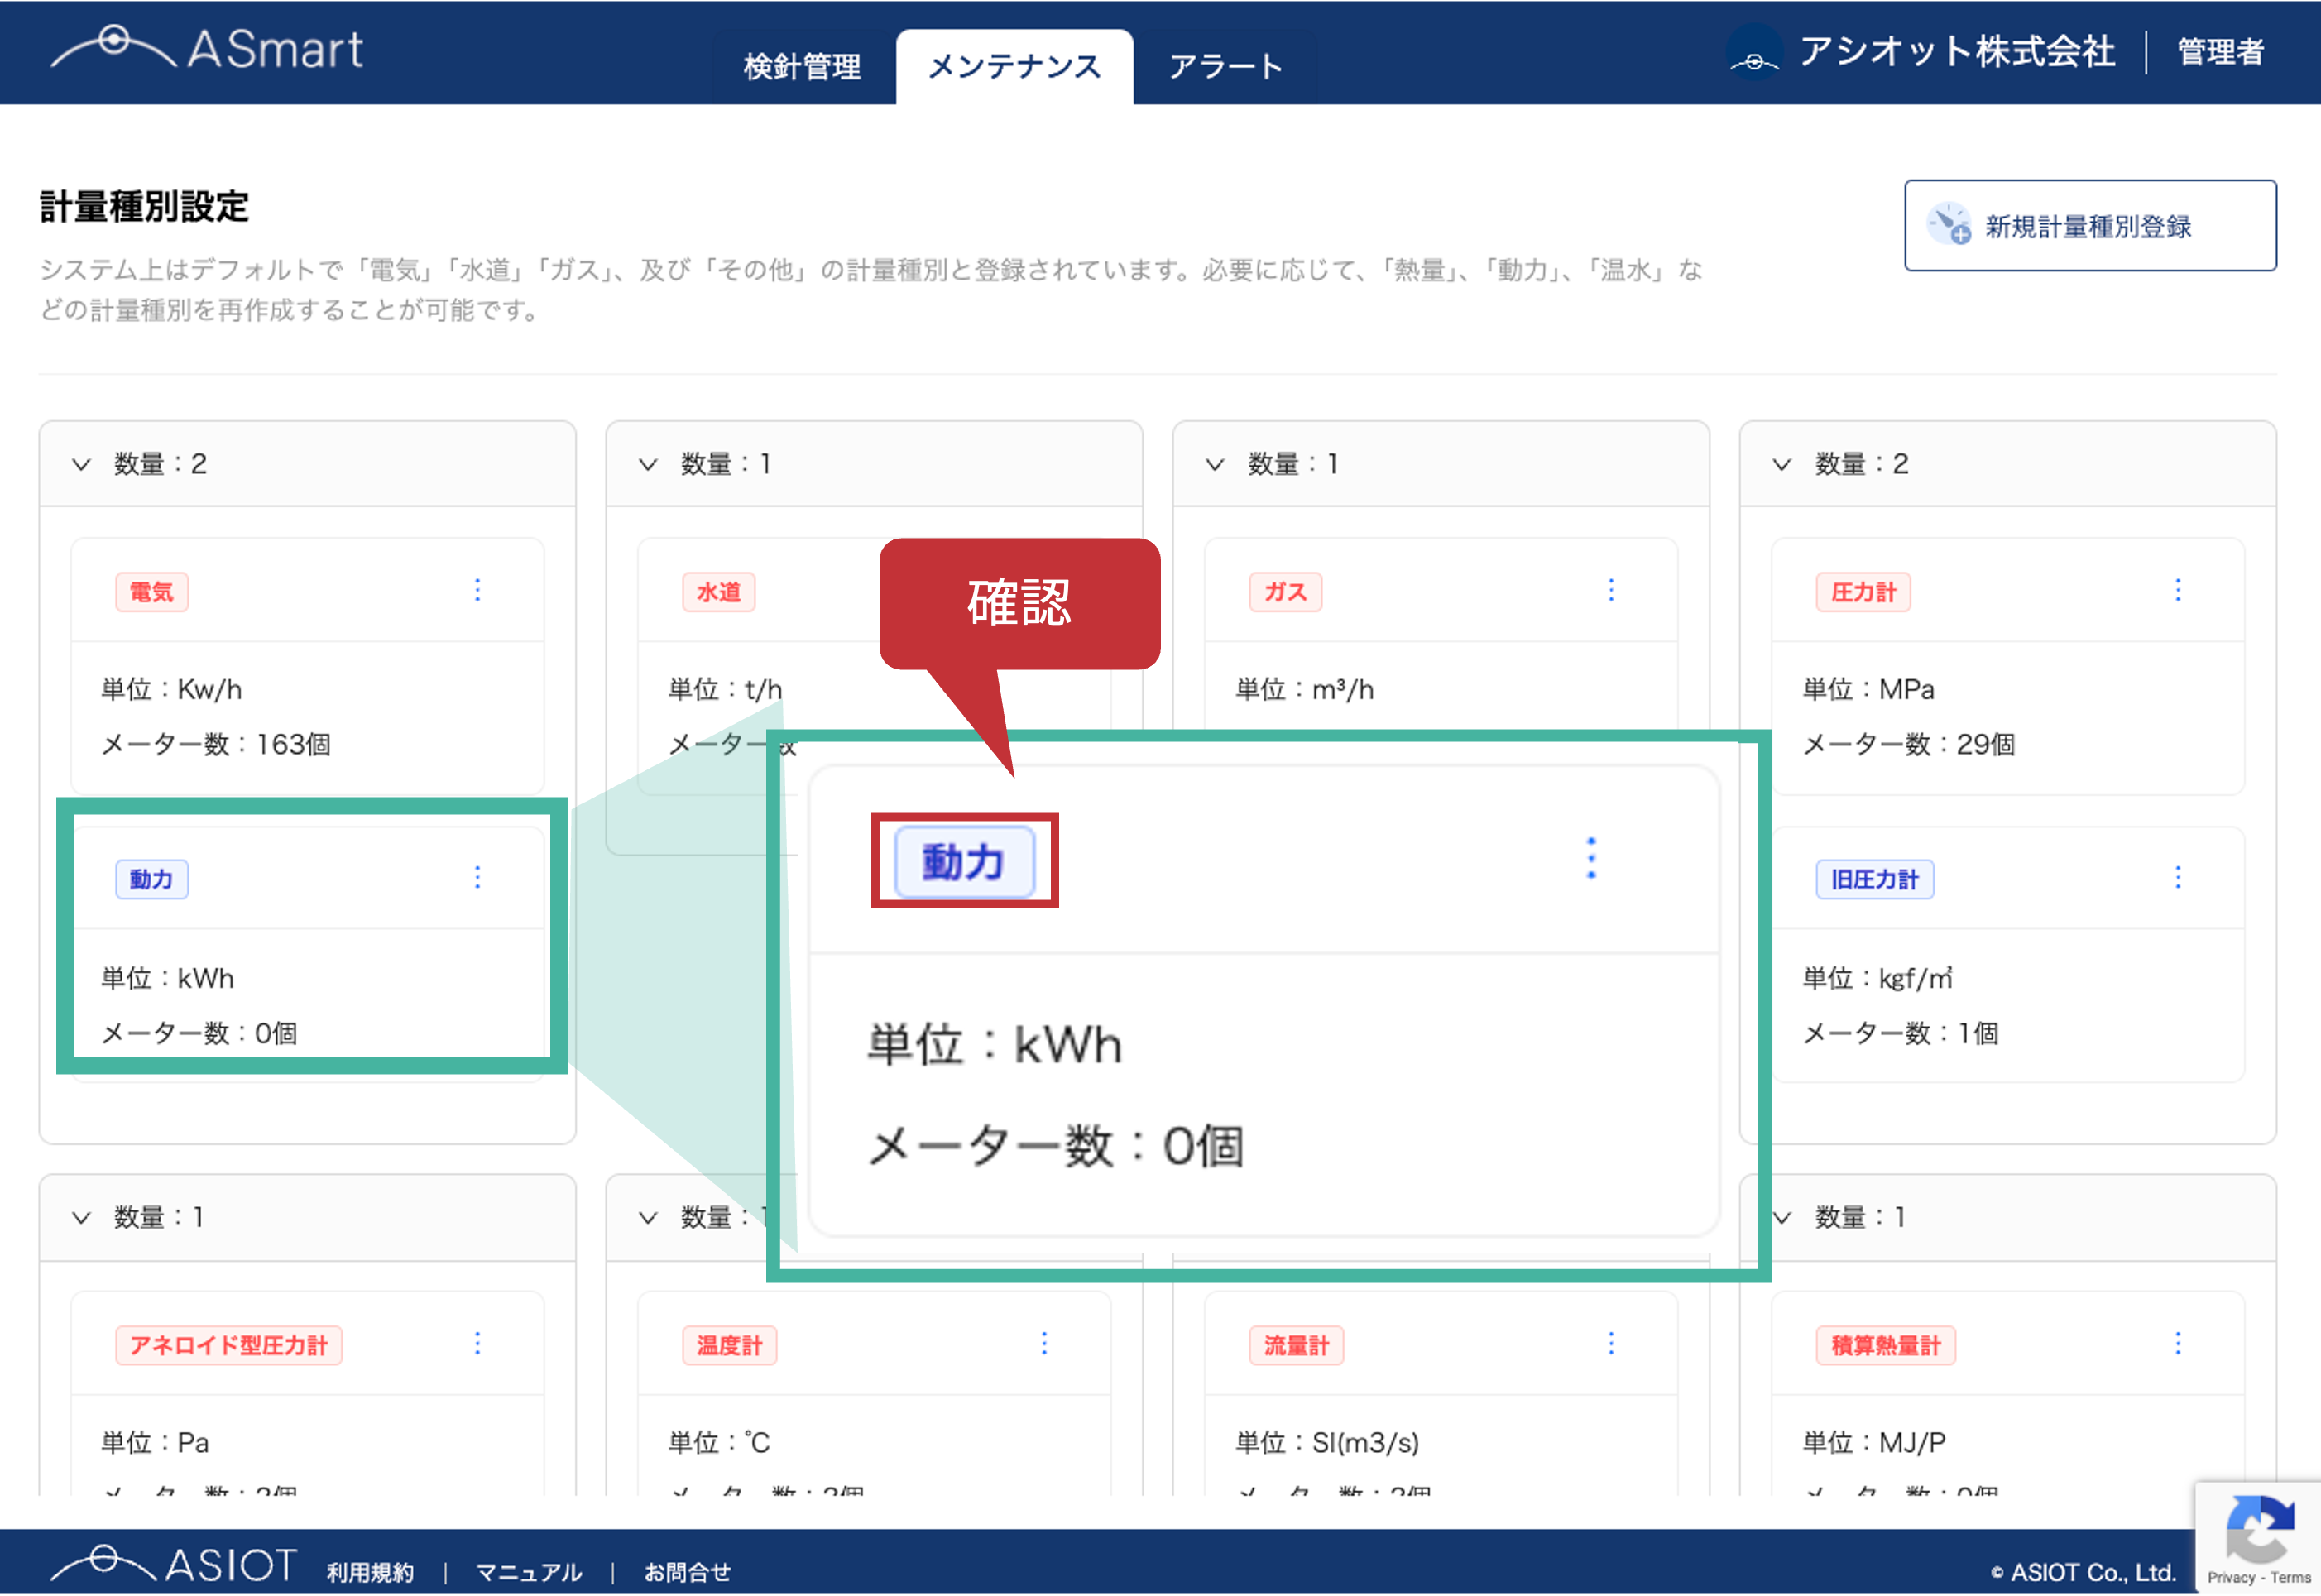Click the 新規計量種別登録 button
2321x1596 pixels.
coord(2089,226)
